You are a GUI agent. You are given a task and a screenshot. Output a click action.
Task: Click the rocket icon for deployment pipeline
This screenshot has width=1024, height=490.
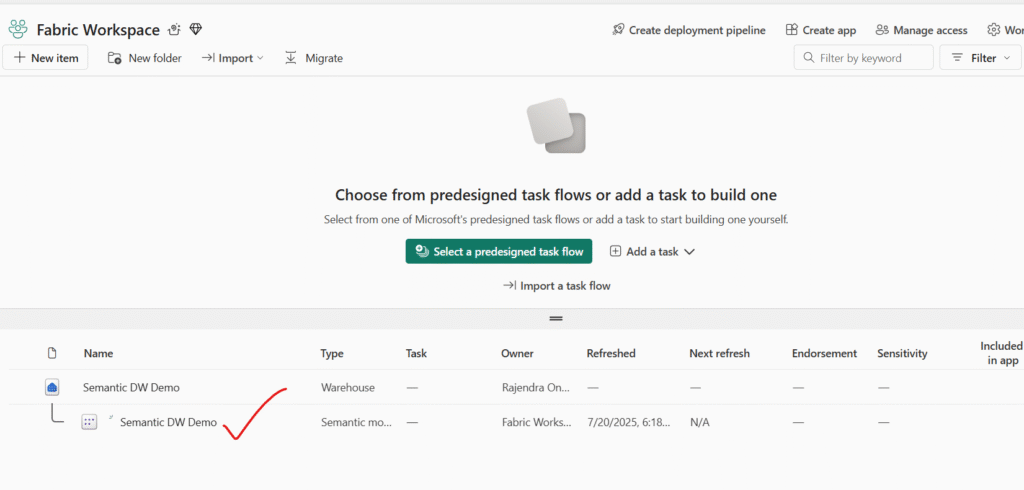[618, 30]
